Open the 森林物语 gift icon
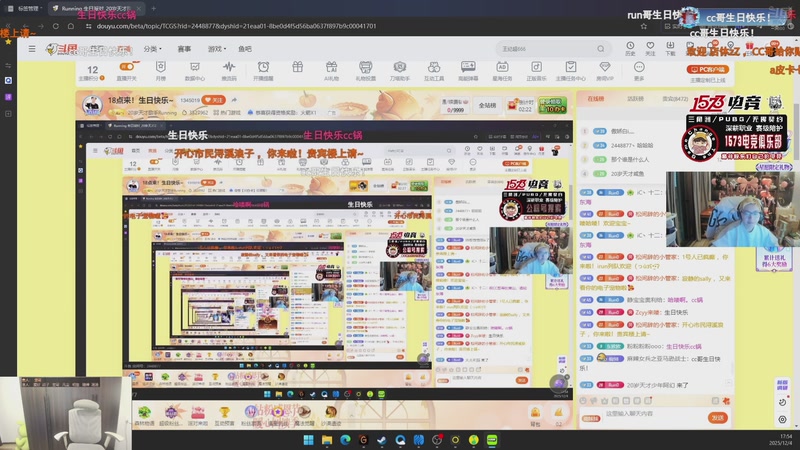Viewport: 800px width, 450px height. (144, 415)
